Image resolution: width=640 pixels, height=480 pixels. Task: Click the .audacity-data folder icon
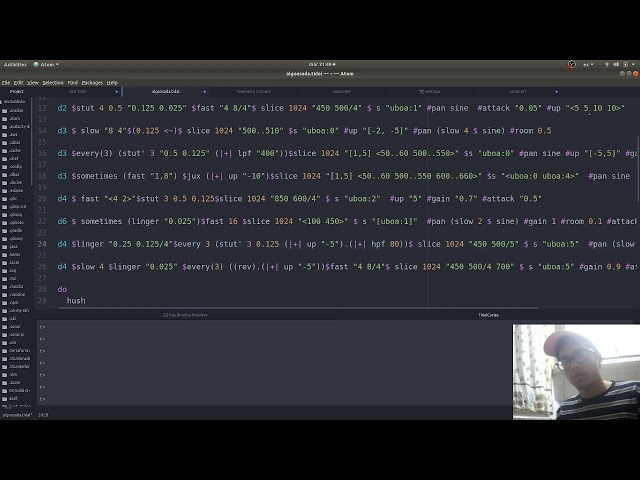point(4,127)
